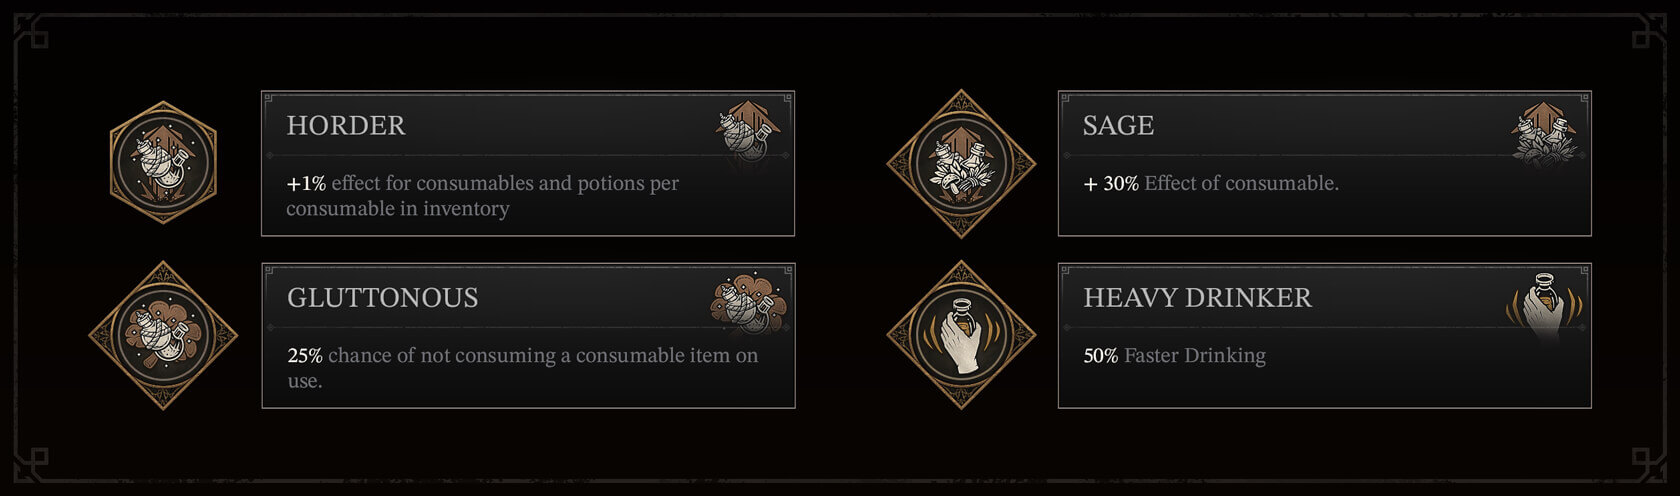Image resolution: width=1680 pixels, height=496 pixels.
Task: Click the Horder hexagonal perk badge
Action: (x=163, y=162)
